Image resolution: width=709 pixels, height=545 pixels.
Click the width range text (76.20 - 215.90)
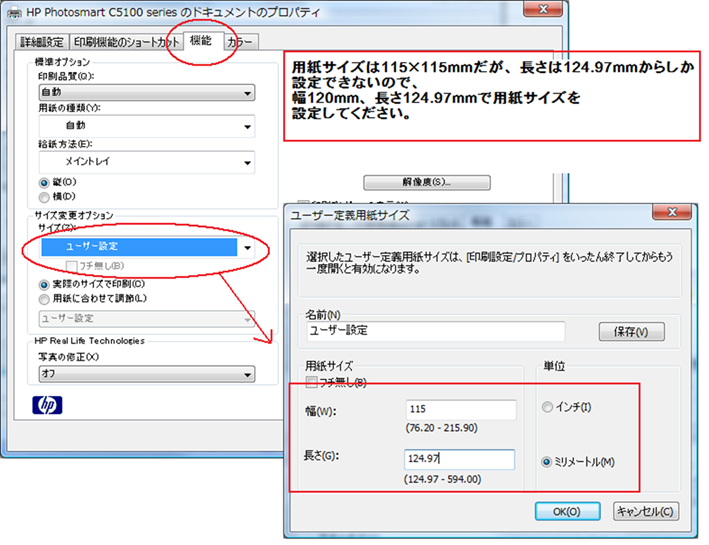pyautogui.click(x=442, y=428)
